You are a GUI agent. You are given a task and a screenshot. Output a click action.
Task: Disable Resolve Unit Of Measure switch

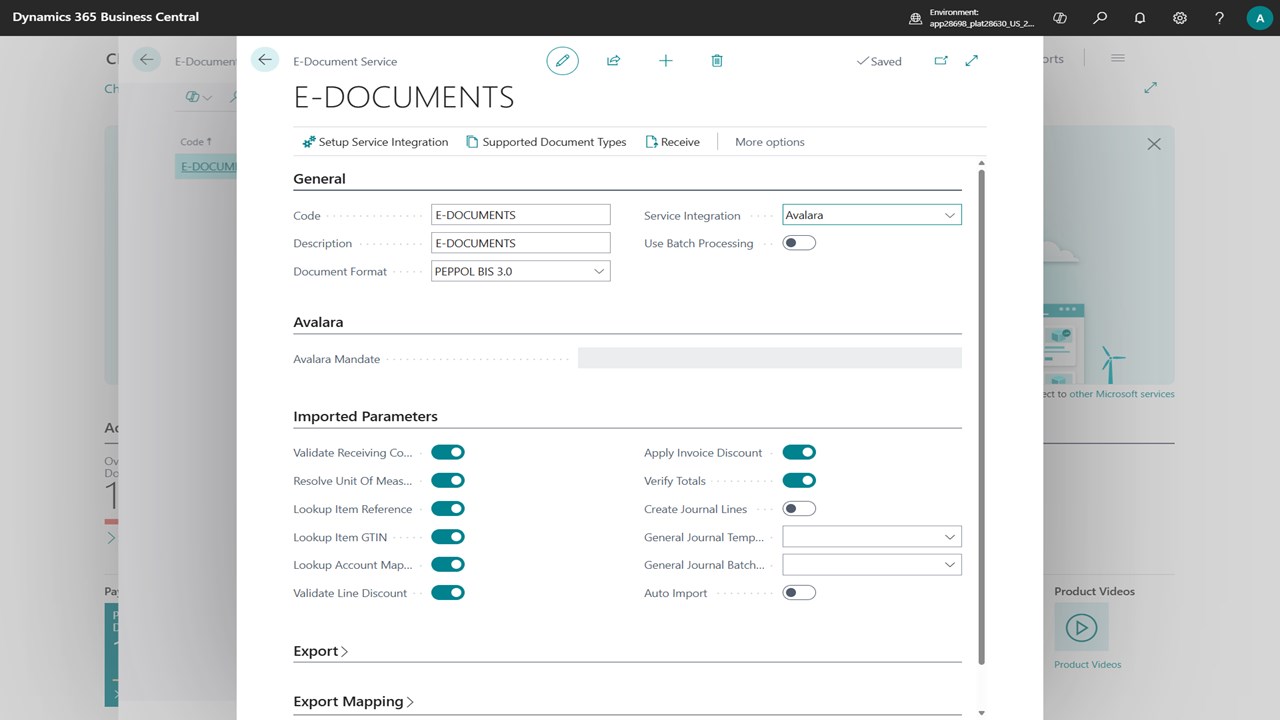click(x=448, y=481)
